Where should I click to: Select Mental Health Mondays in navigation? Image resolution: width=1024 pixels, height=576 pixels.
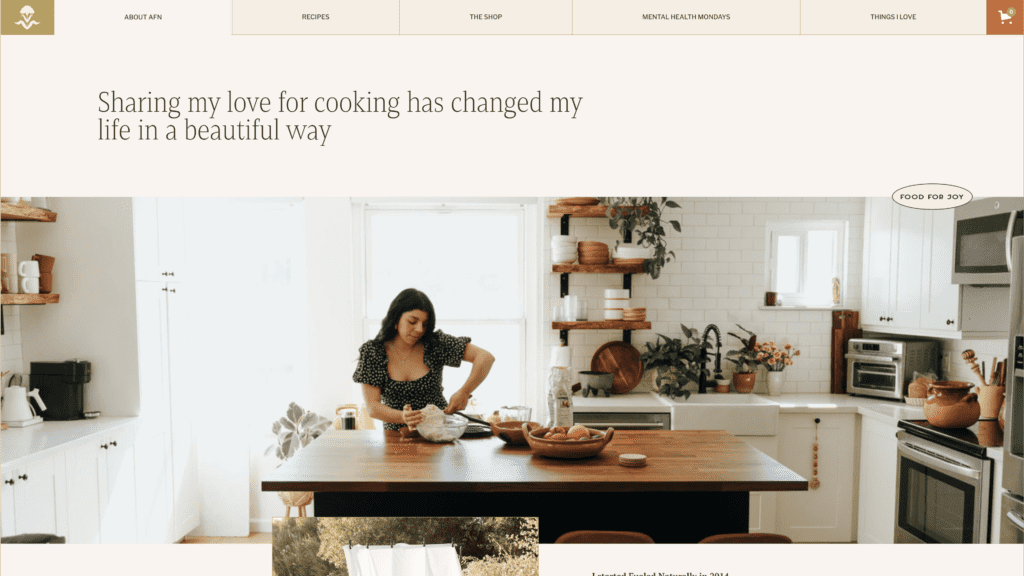(686, 17)
